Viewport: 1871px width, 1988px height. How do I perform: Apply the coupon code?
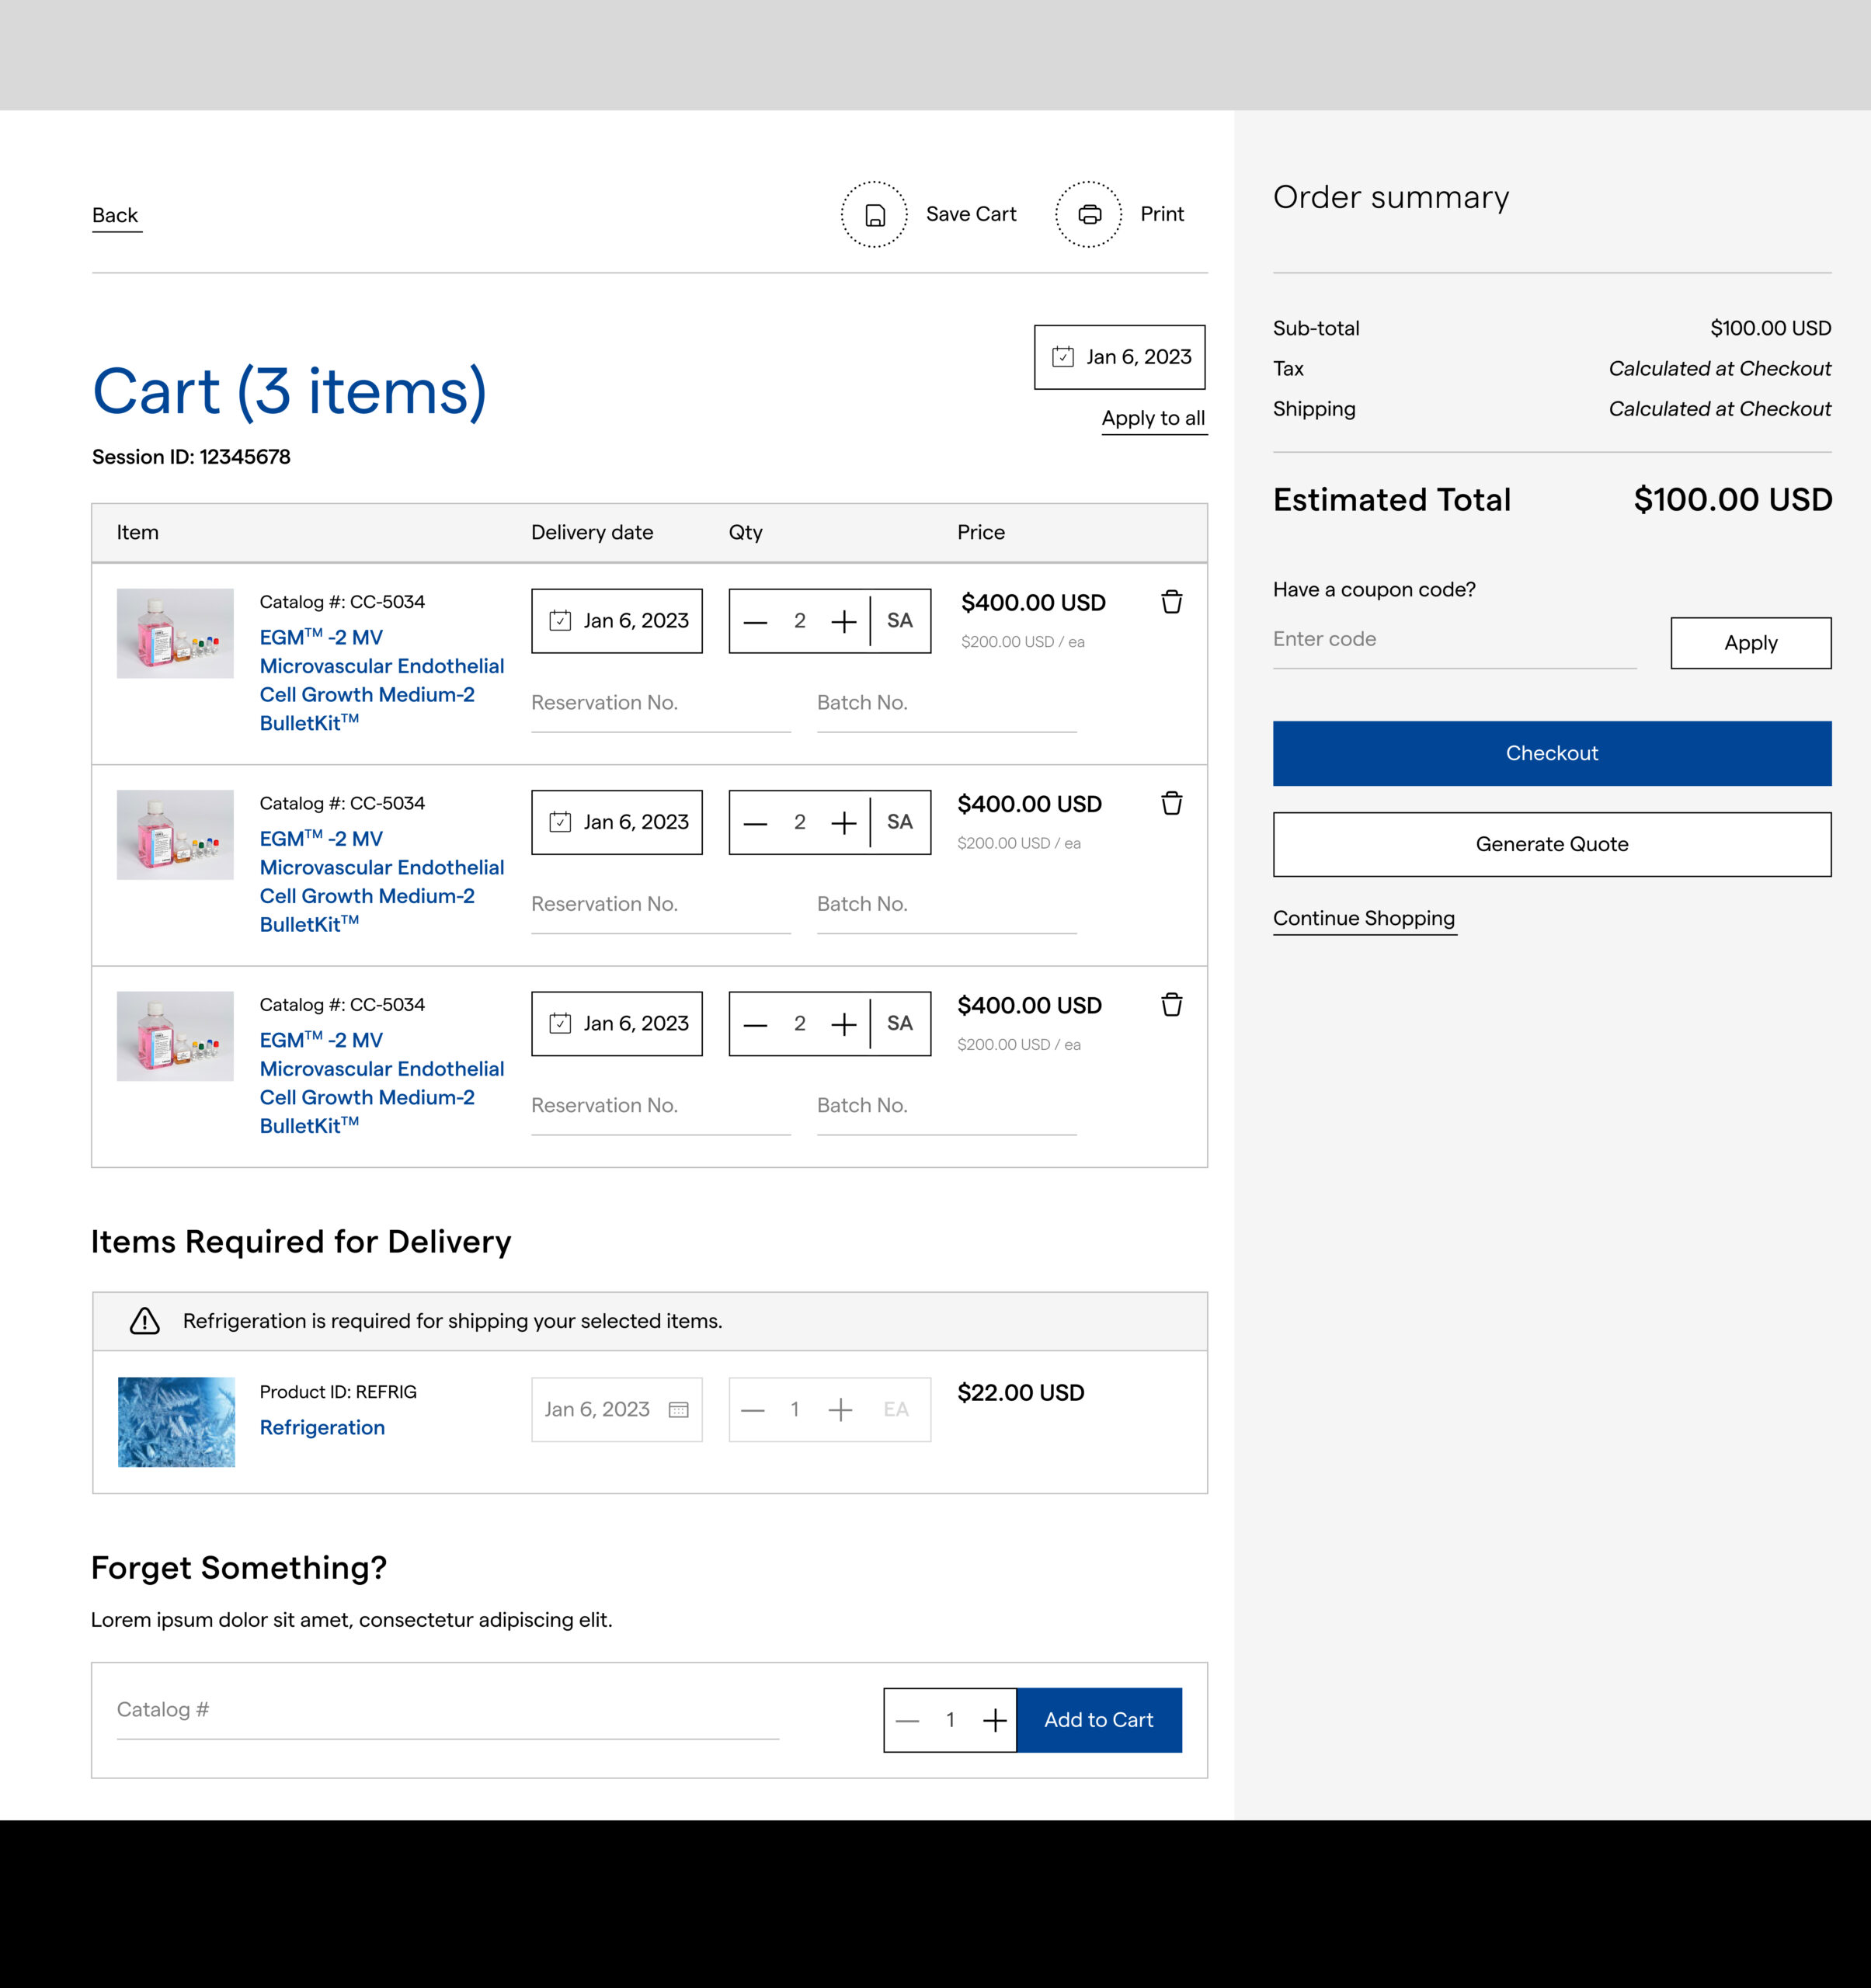[x=1750, y=643]
